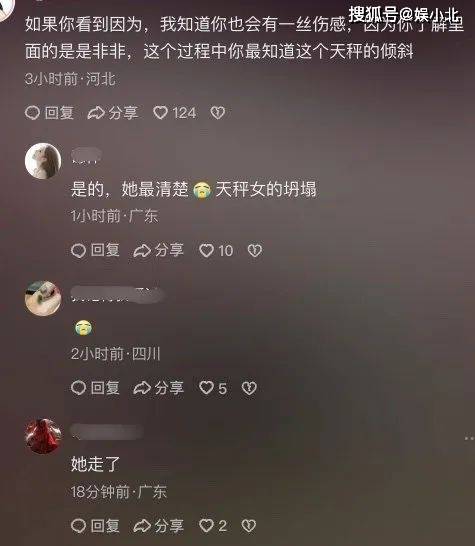The width and height of the screenshot is (475, 546).
Task: Dislike the comment from 广东 1小时前
Action: [255, 250]
